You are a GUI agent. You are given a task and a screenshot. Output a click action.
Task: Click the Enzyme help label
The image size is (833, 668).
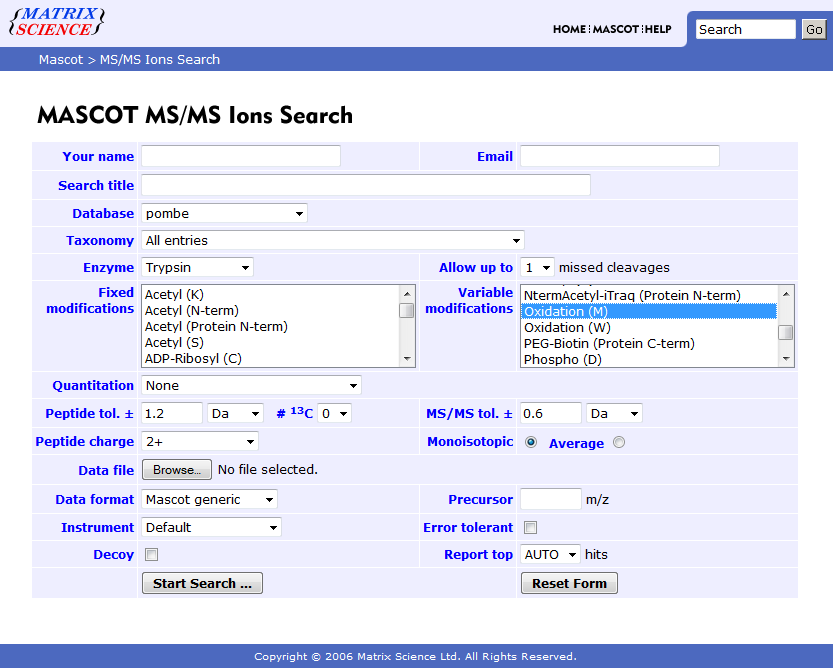[108, 267]
